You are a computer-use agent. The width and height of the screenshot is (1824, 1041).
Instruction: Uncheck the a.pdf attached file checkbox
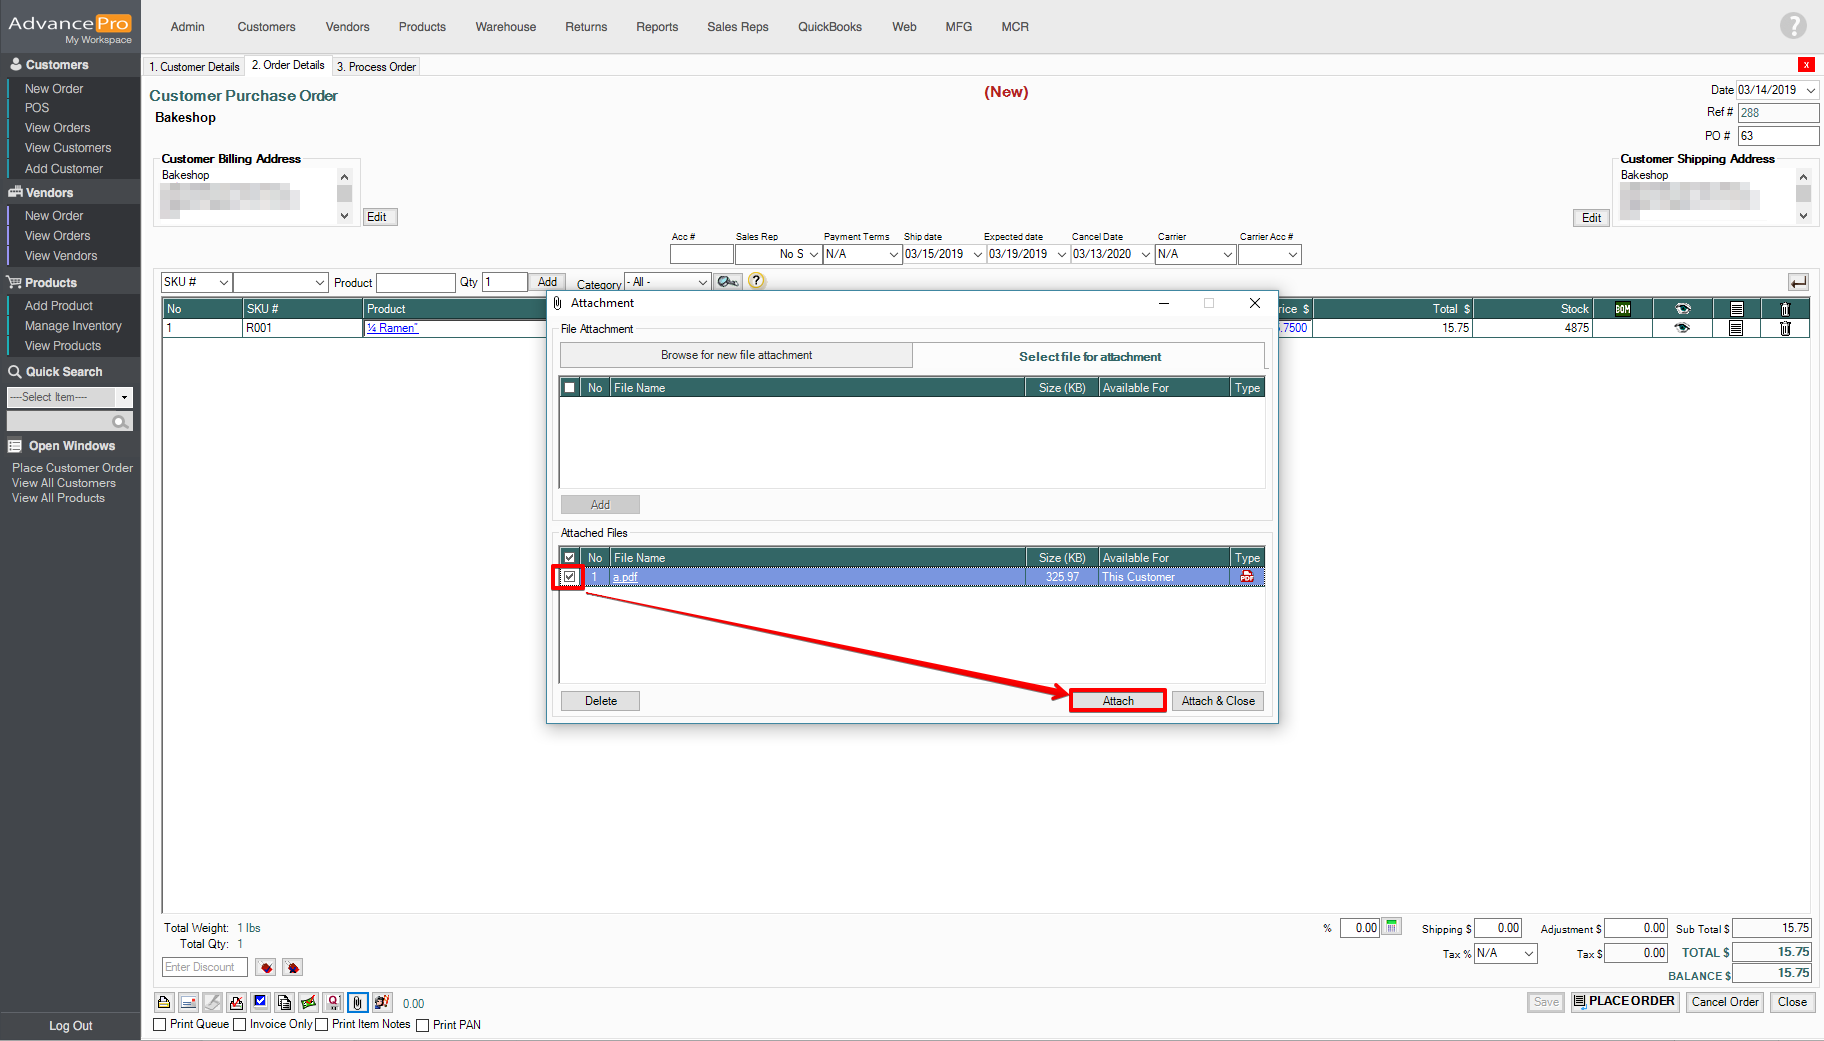pos(569,577)
